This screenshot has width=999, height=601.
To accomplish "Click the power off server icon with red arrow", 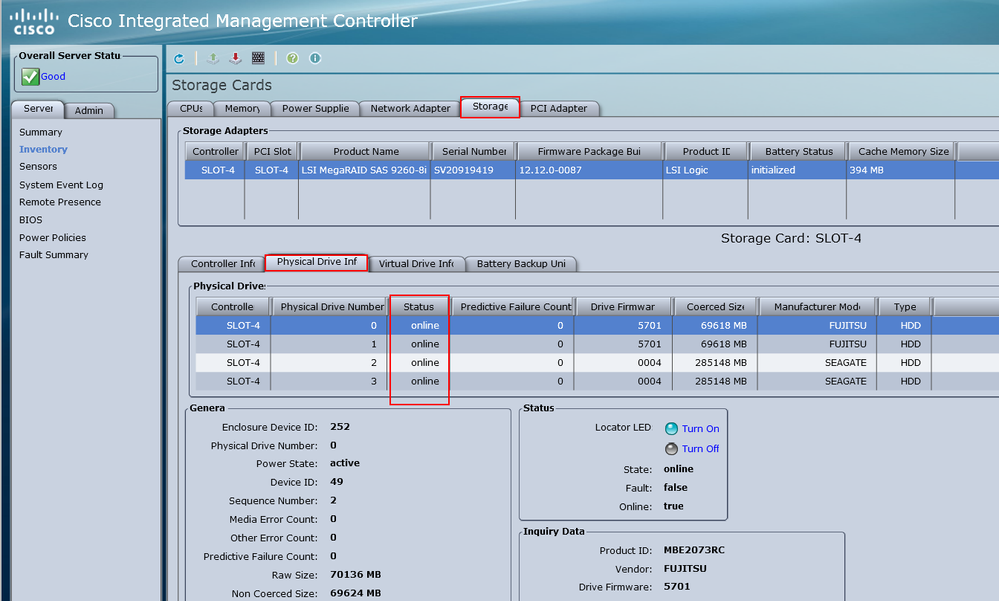I will coord(235,58).
